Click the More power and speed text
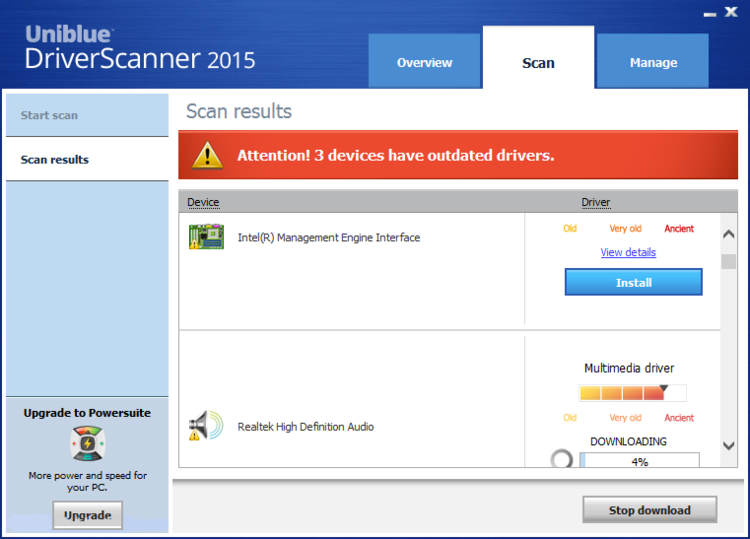This screenshot has height=539, width=750. (x=88, y=481)
